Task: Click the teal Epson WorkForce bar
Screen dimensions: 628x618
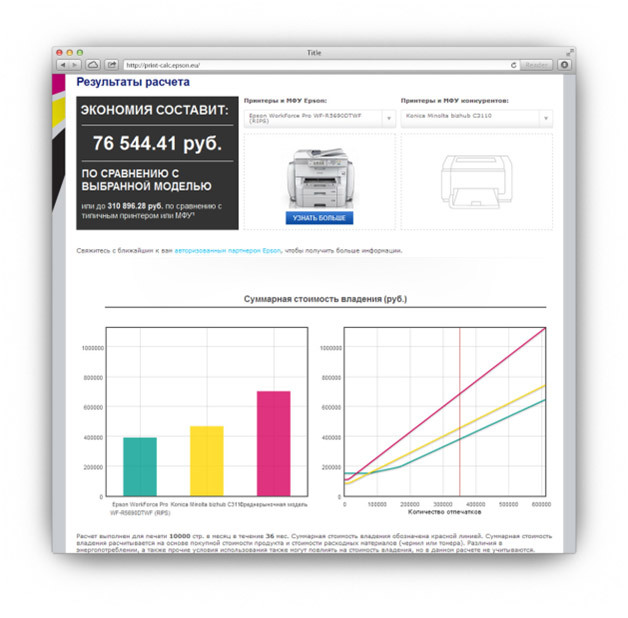Action: 140,467
